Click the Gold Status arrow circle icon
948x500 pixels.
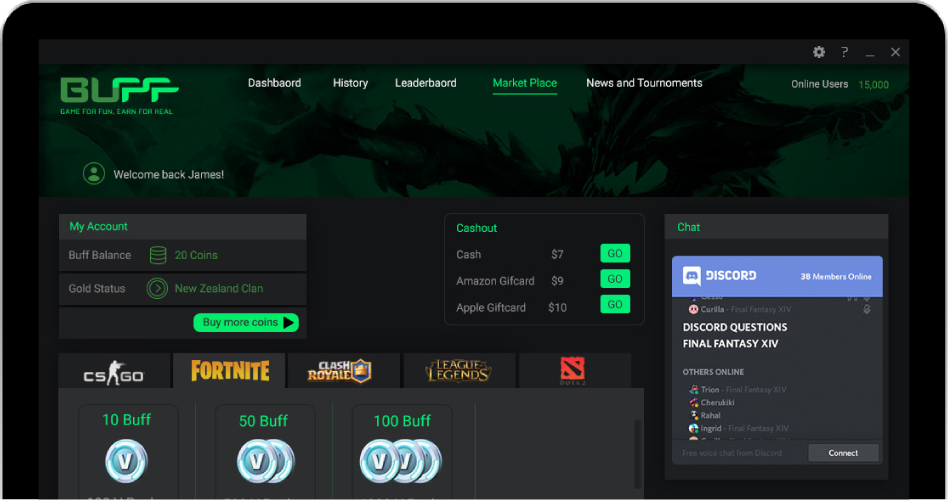[157, 288]
